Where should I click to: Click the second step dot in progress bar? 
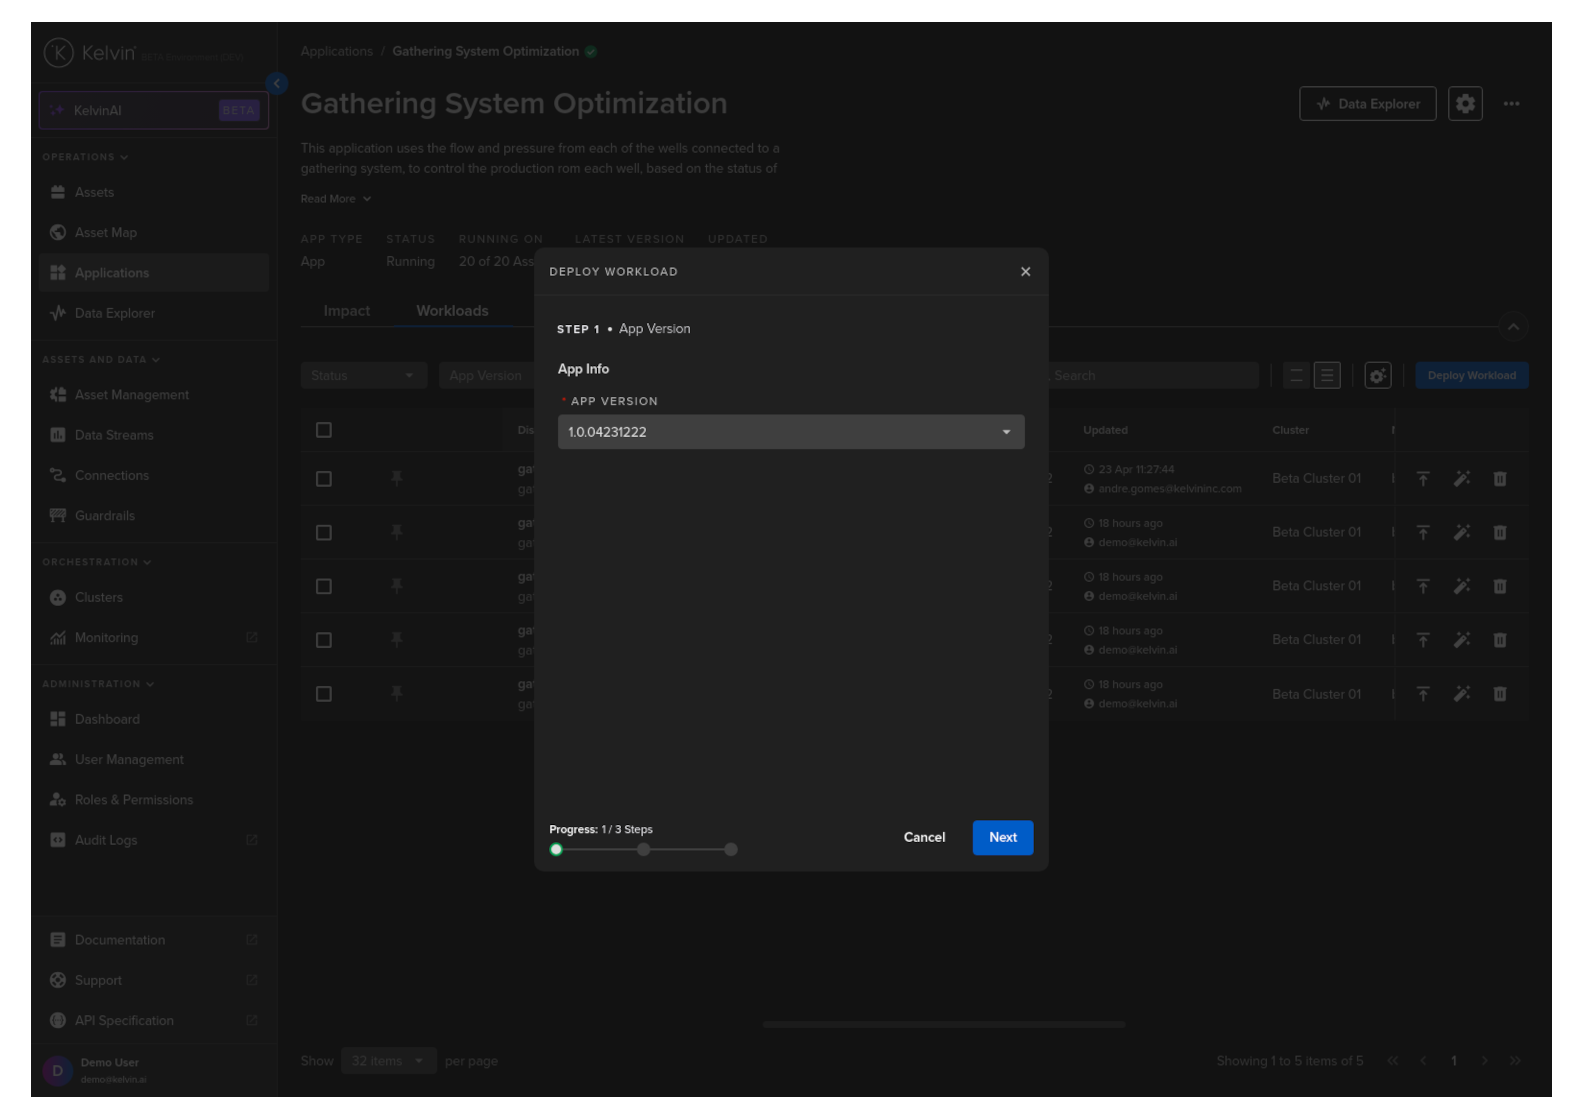click(643, 850)
